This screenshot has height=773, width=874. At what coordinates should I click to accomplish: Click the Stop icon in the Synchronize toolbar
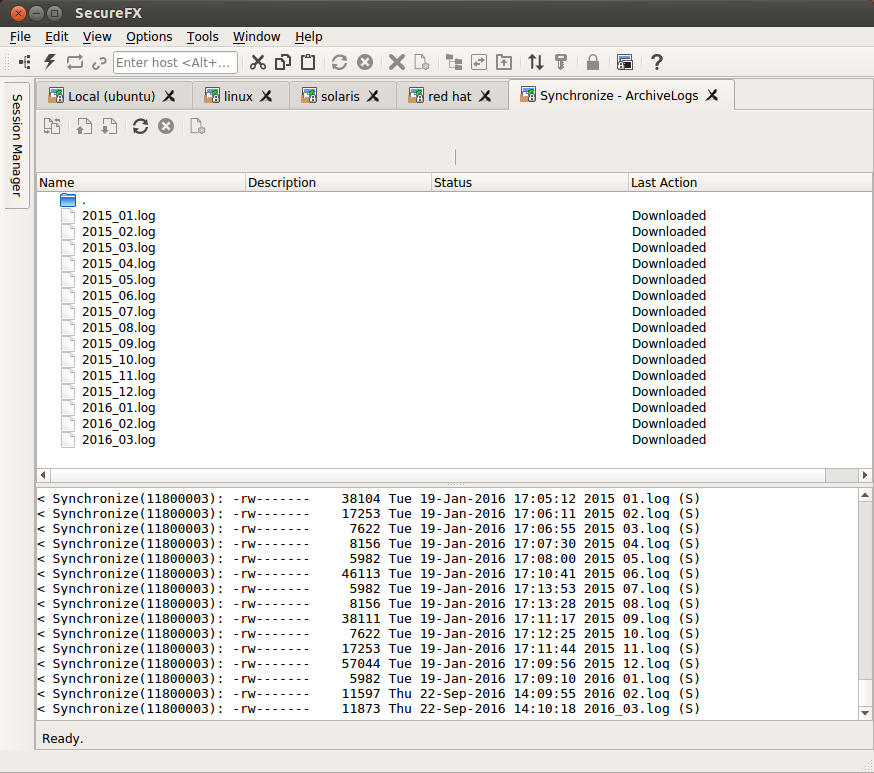tap(166, 126)
